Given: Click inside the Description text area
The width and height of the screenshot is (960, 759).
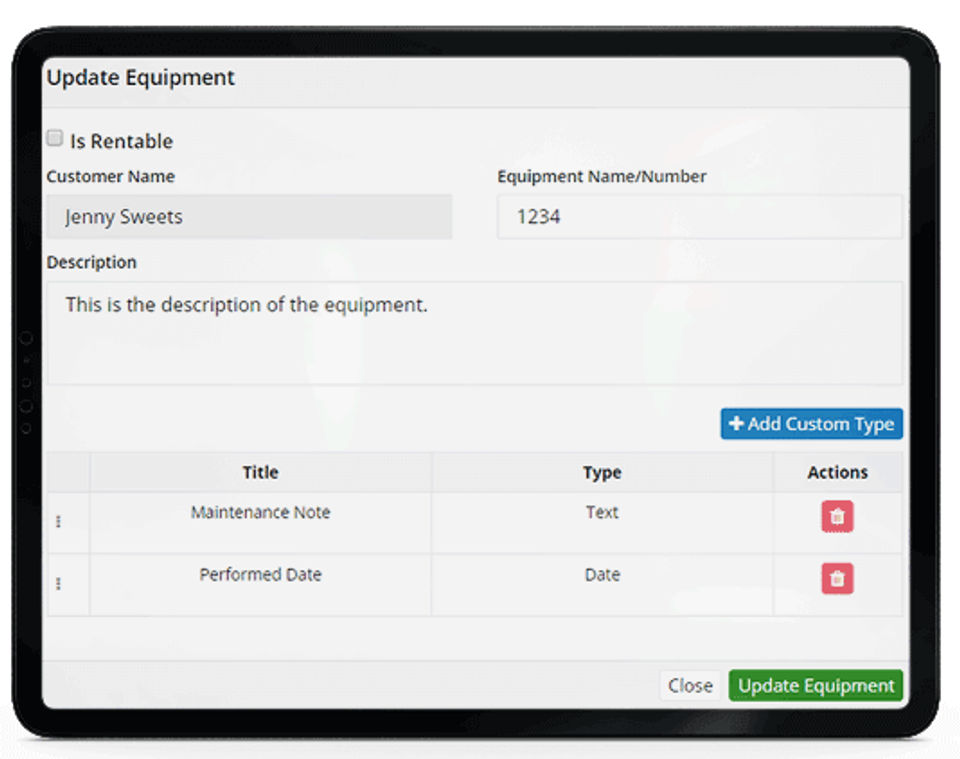Looking at the screenshot, I should pyautogui.click(x=474, y=333).
